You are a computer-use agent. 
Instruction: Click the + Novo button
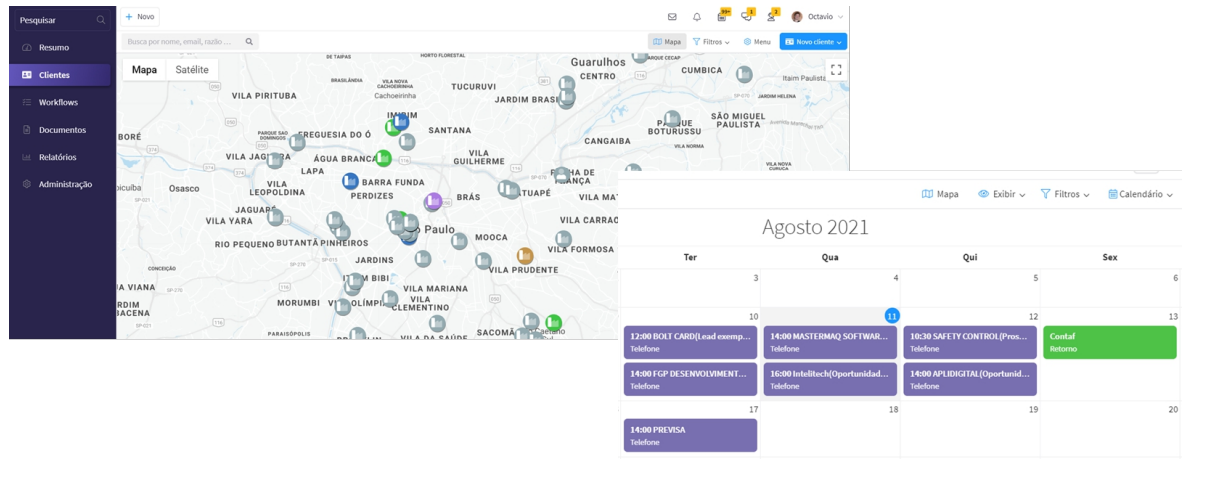click(140, 17)
